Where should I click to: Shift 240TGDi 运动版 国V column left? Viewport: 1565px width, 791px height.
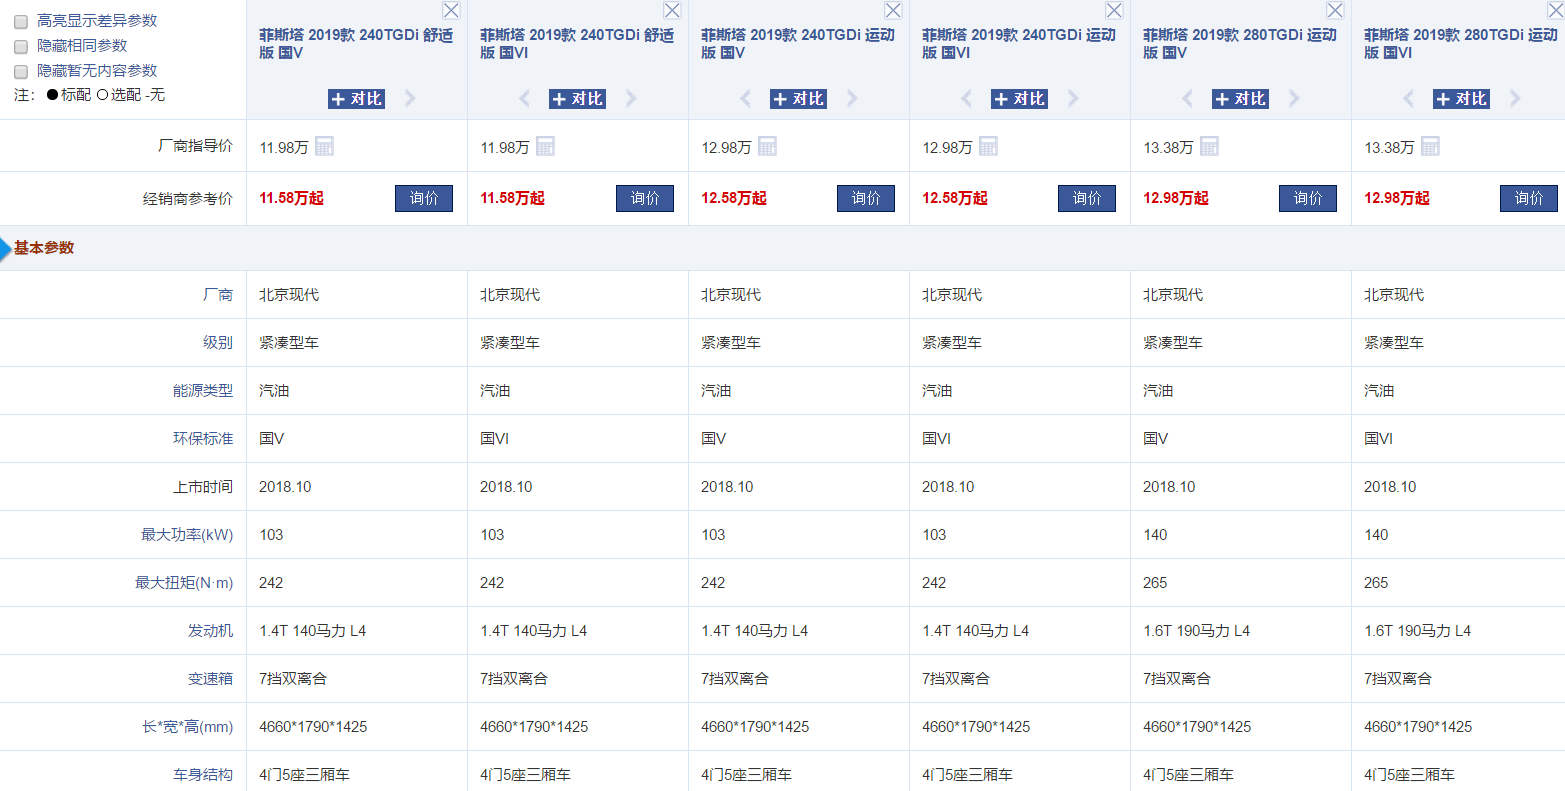point(745,98)
